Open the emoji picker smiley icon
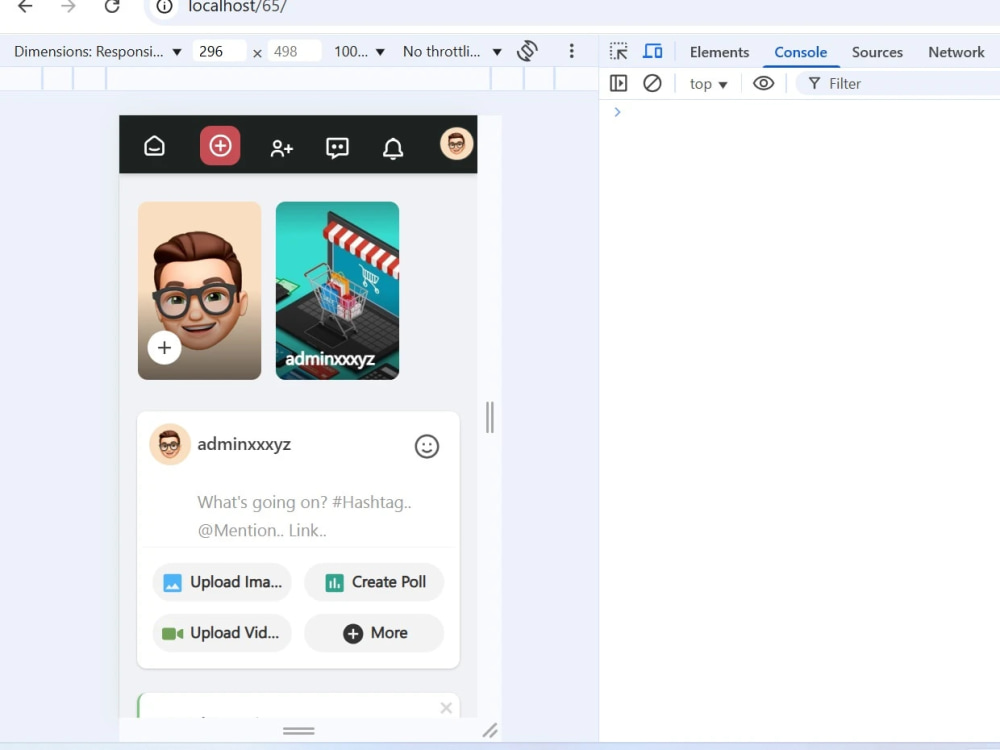This screenshot has height=750, width=1000. (x=427, y=446)
